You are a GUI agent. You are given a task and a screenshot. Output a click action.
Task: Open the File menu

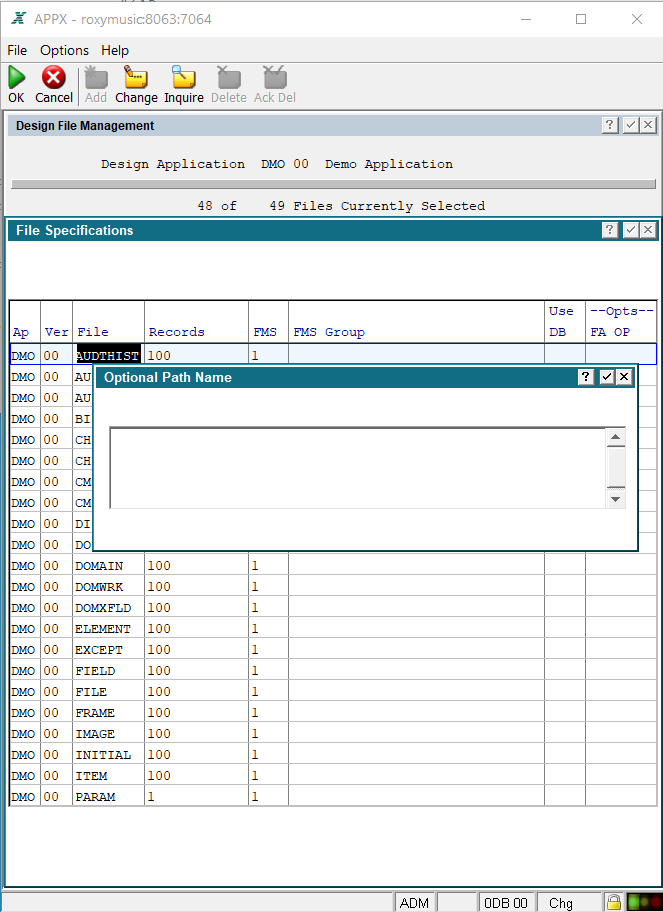pos(17,51)
